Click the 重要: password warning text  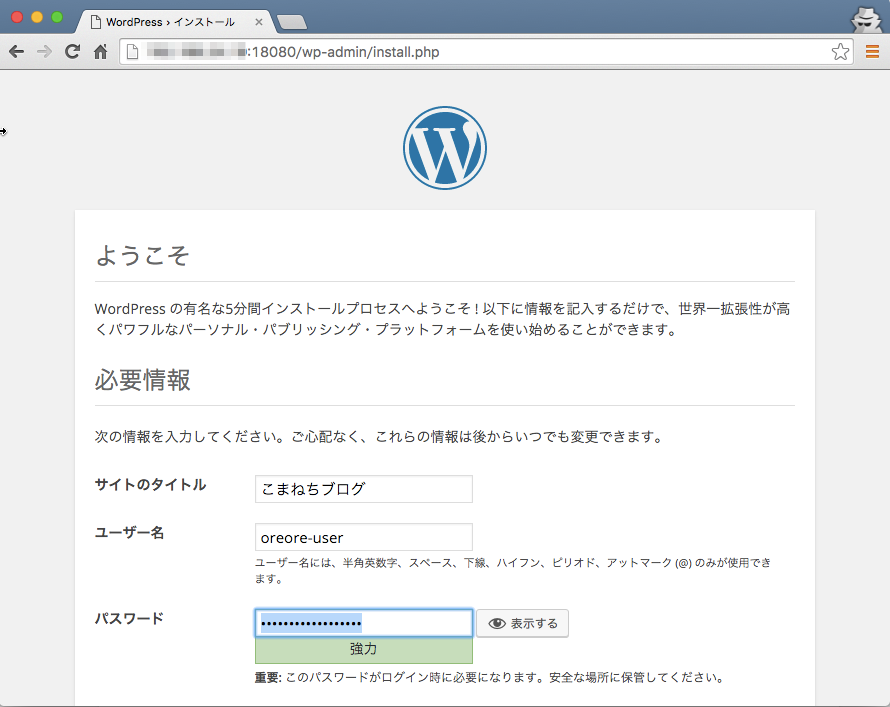(x=489, y=677)
